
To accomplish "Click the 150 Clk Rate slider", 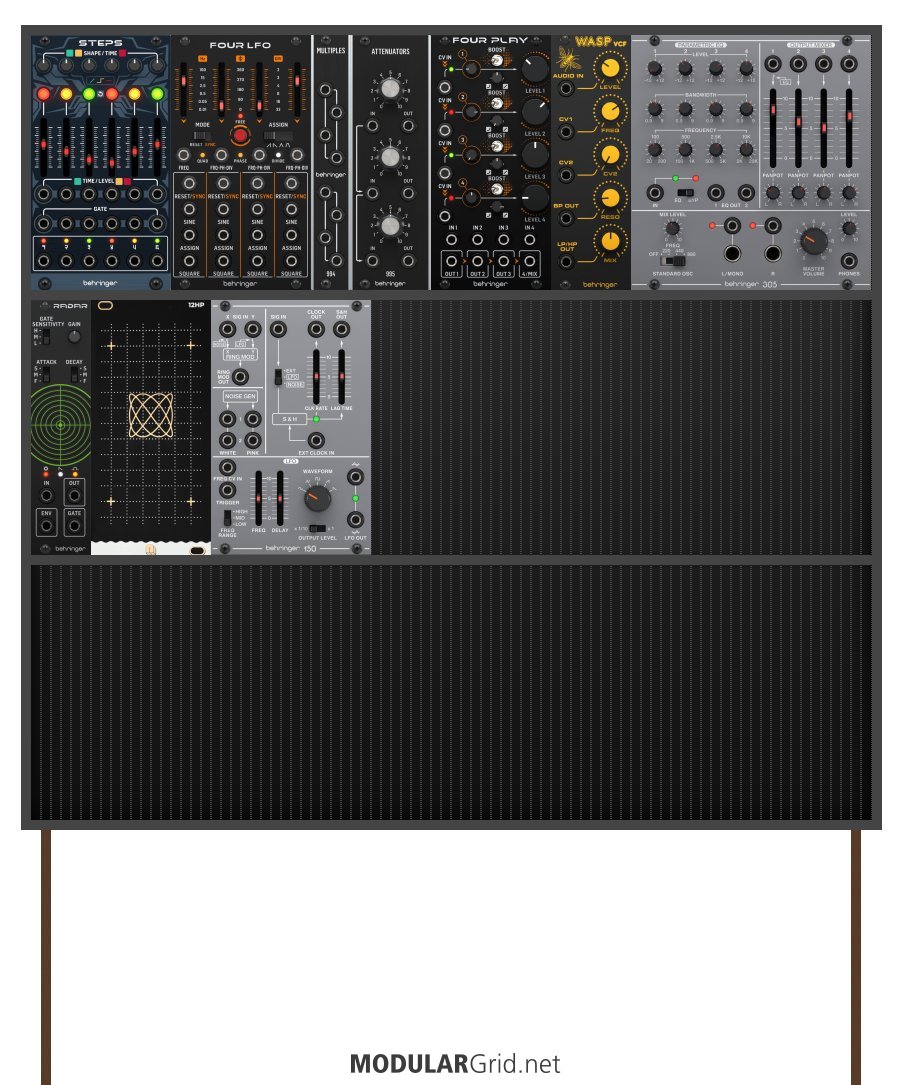I will [316, 377].
